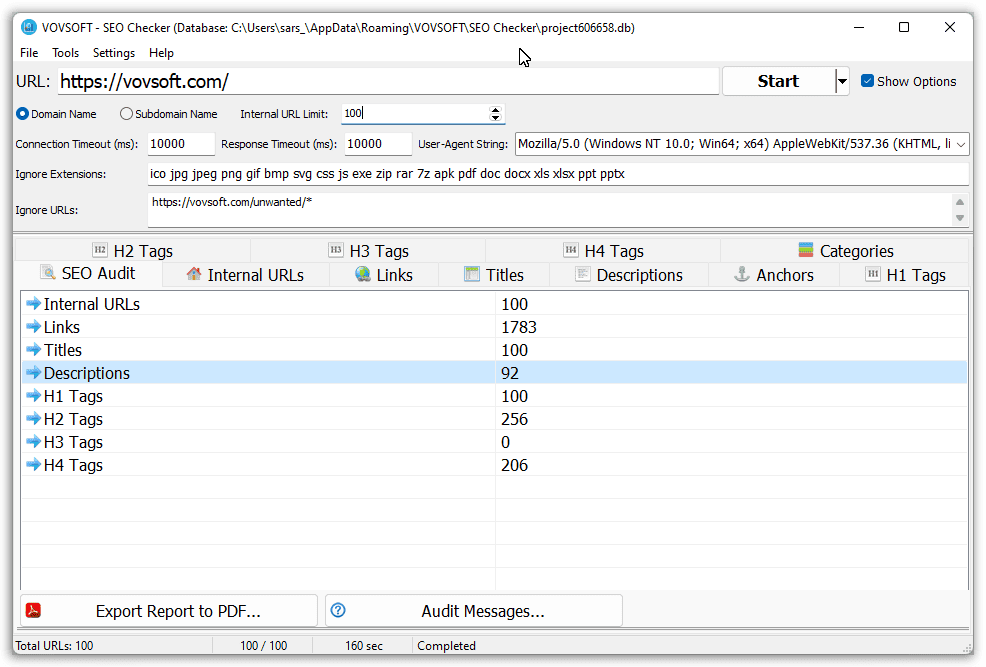Click the SEO Audit tab magnifier icon
This screenshot has width=986, height=667.
pyautogui.click(x=48, y=272)
